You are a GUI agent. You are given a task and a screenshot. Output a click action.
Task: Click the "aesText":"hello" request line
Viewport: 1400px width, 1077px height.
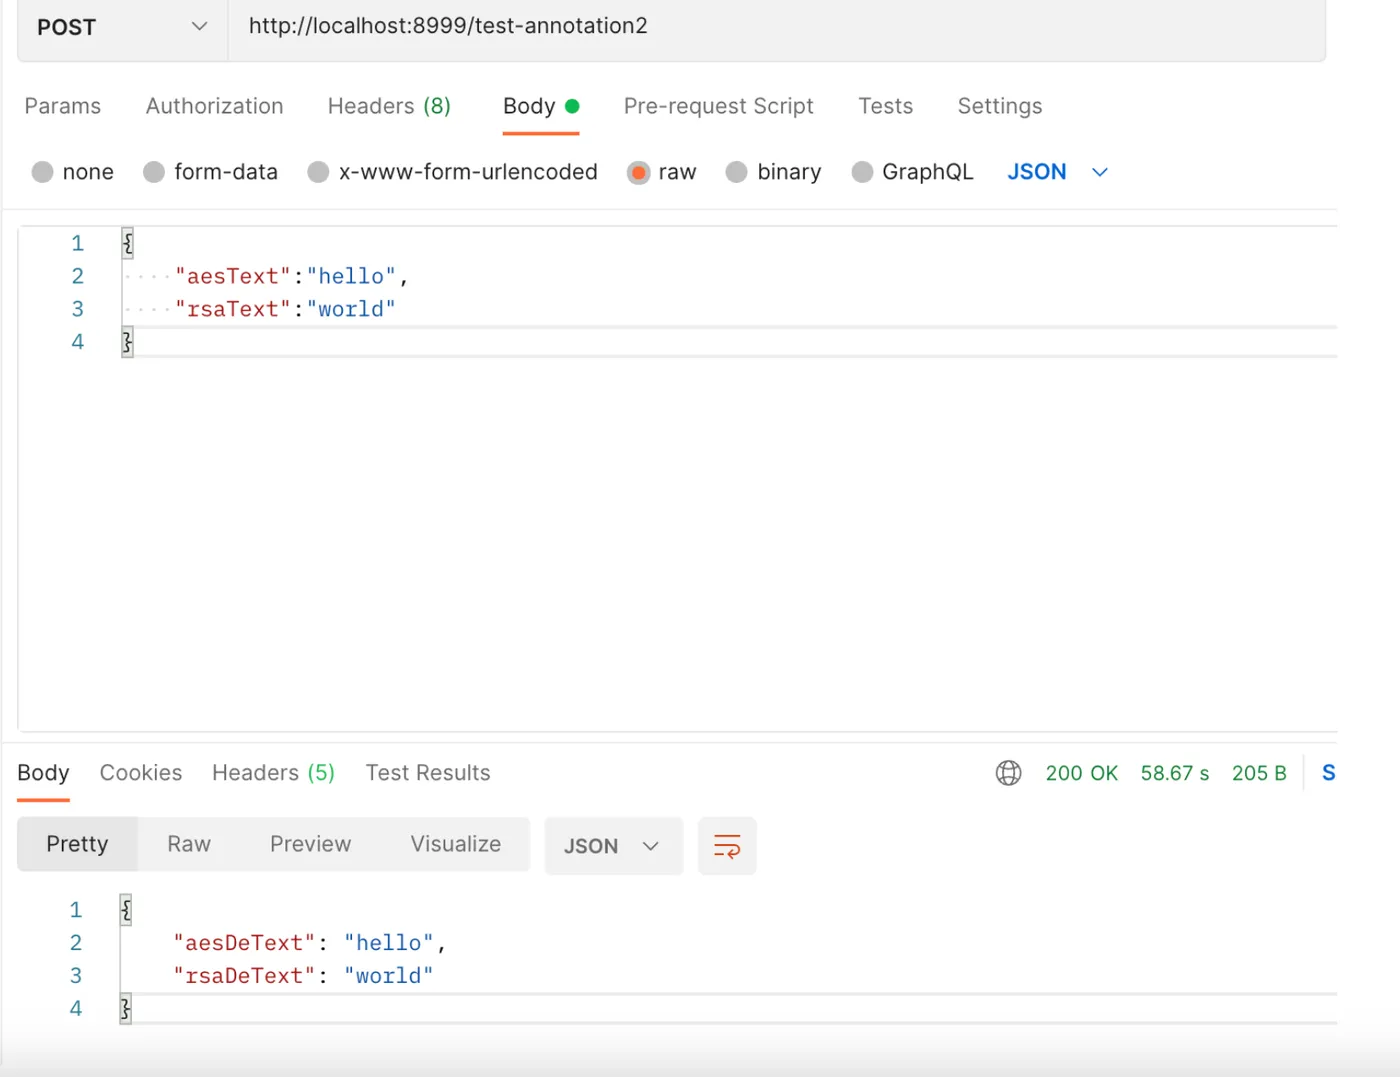coord(291,276)
